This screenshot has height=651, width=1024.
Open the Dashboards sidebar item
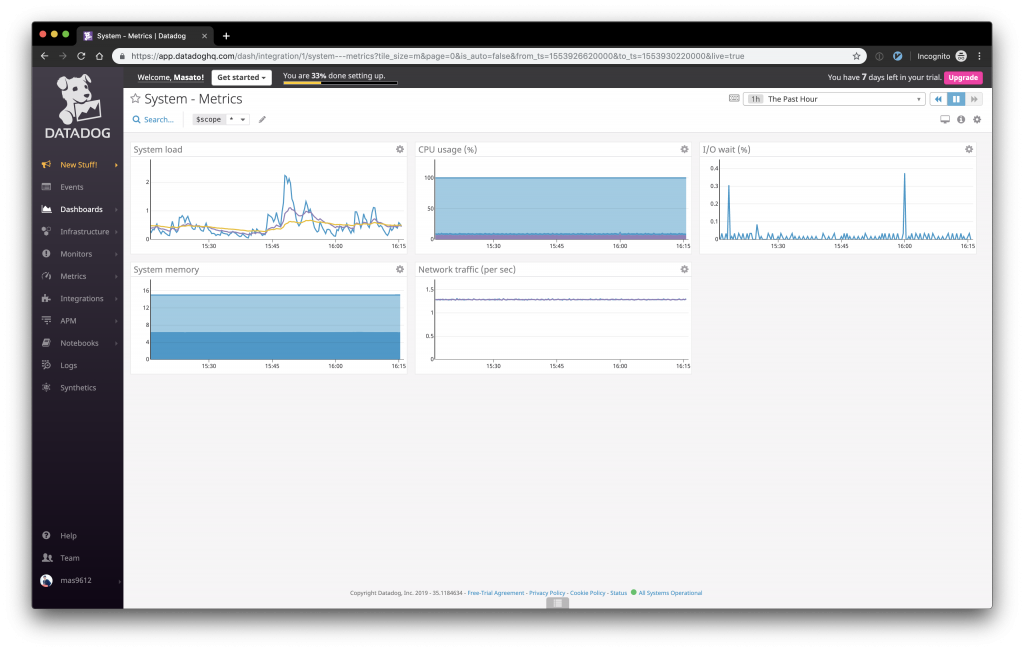[81, 209]
